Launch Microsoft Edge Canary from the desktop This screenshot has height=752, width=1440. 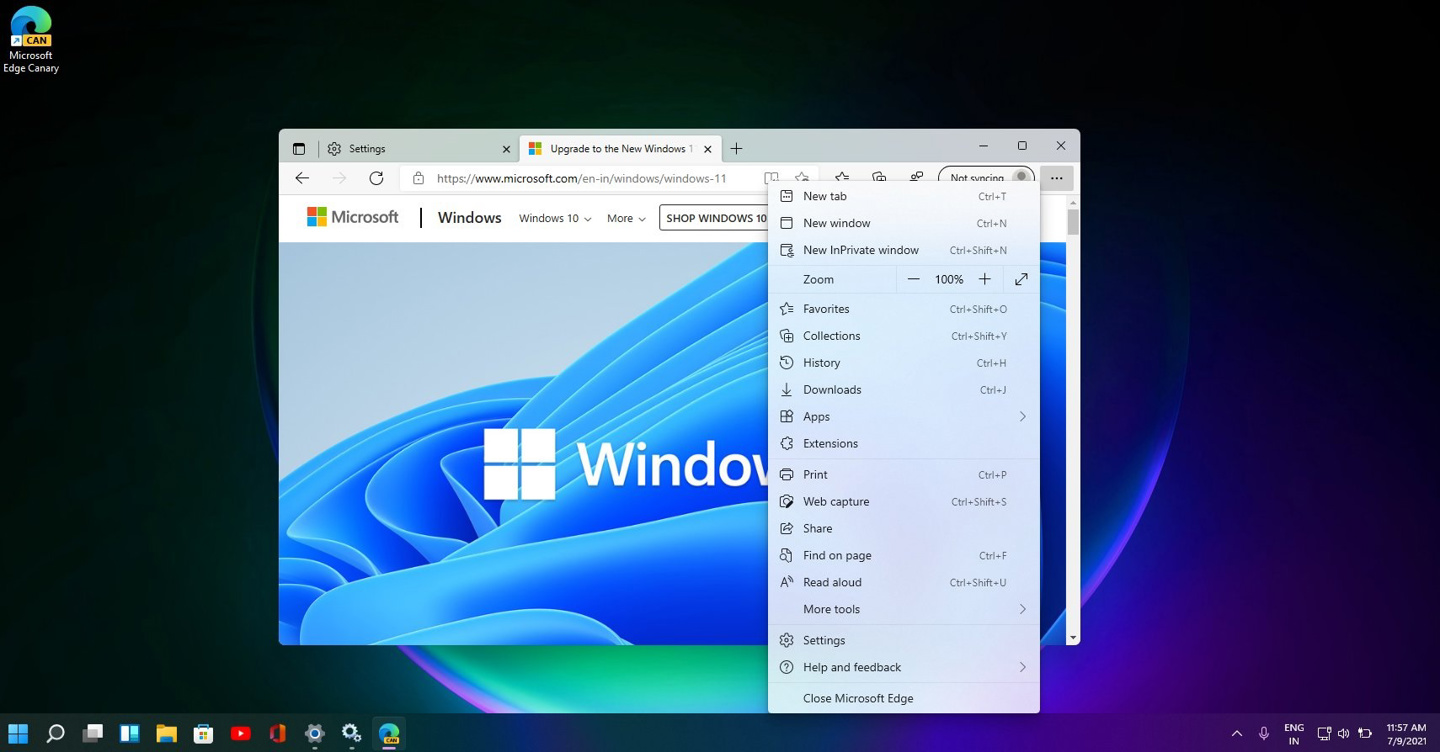pos(31,27)
